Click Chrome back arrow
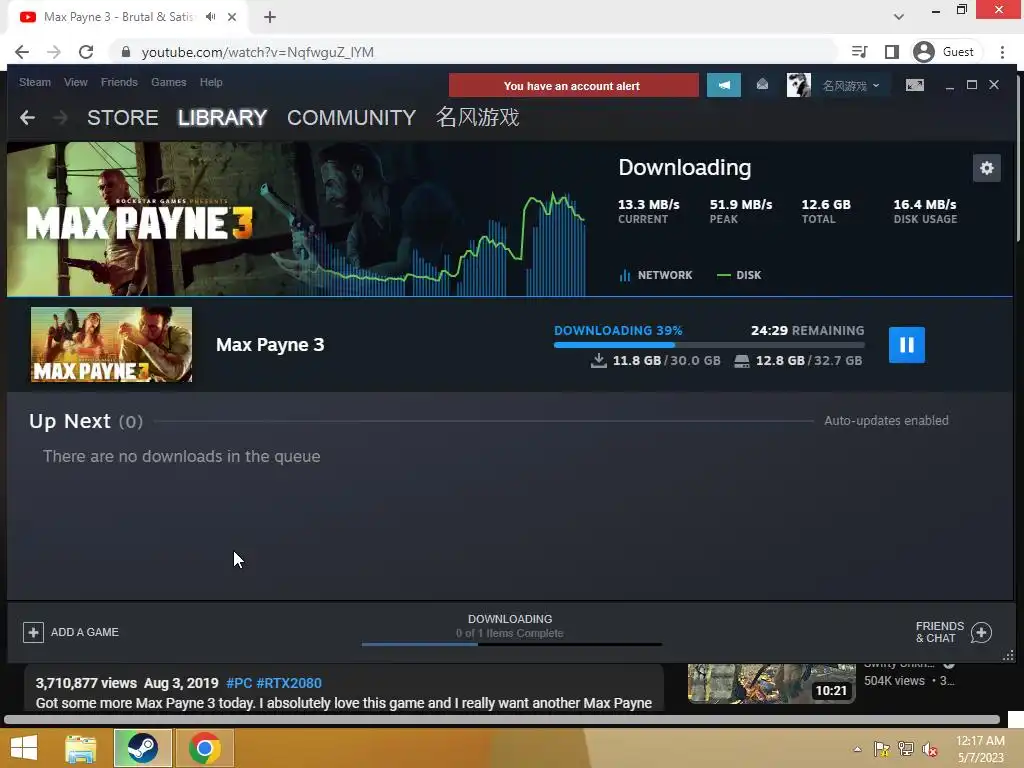The width and height of the screenshot is (1024, 768). tap(22, 52)
